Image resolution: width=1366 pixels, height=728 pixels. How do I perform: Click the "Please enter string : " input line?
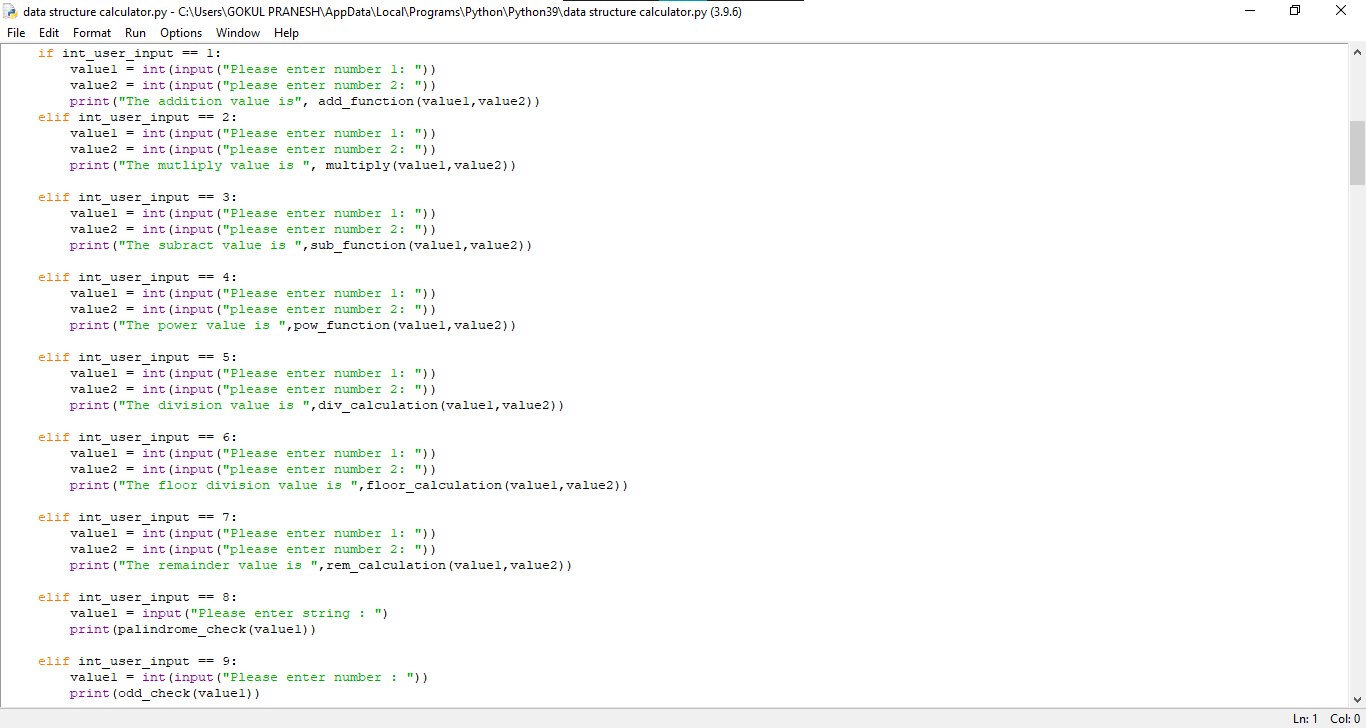coord(229,613)
